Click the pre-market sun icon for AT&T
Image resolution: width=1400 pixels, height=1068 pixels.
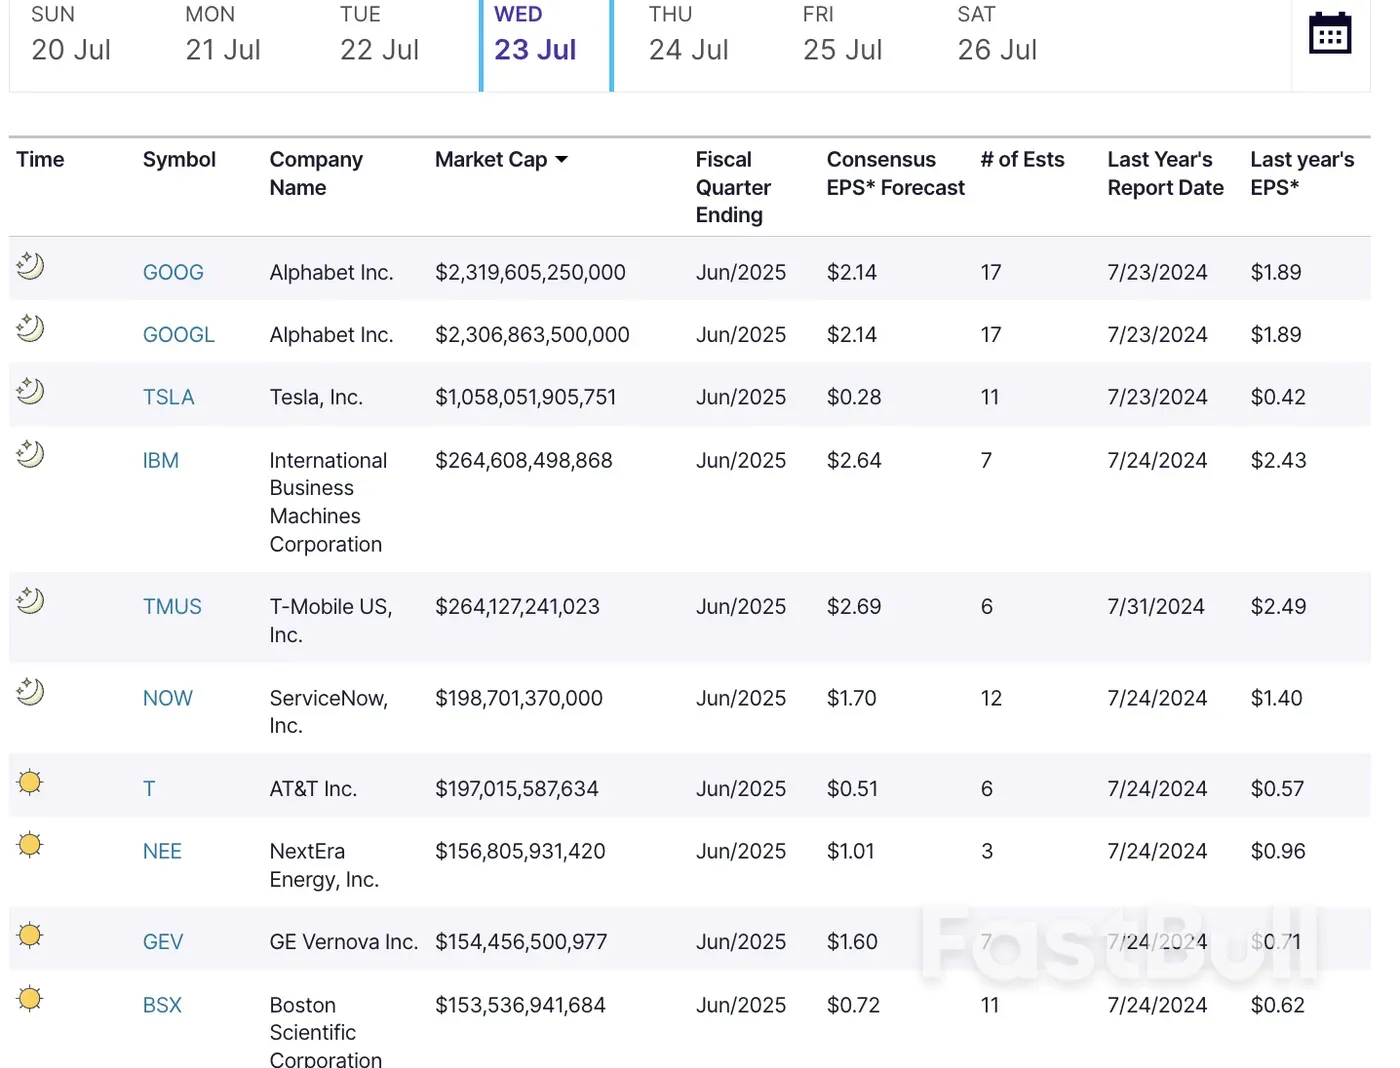tap(30, 782)
